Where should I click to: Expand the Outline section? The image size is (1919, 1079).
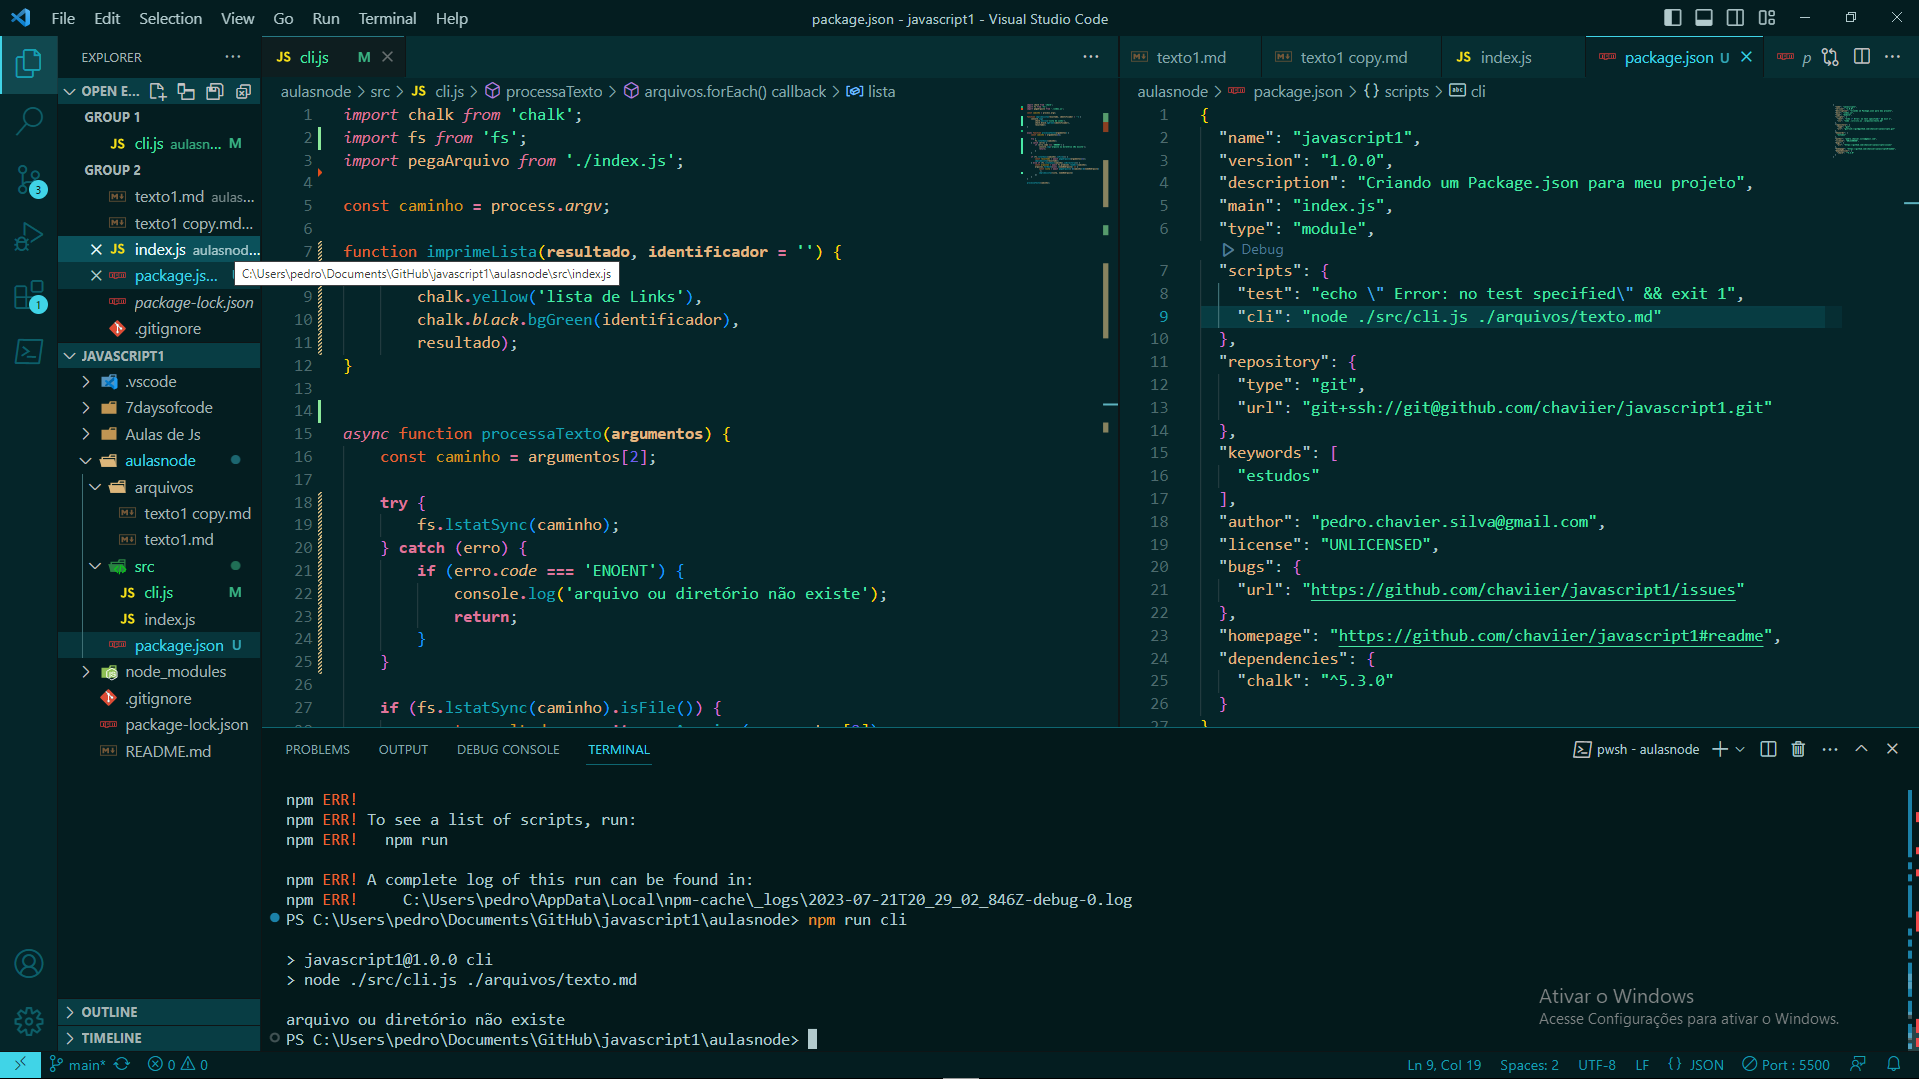point(159,1012)
